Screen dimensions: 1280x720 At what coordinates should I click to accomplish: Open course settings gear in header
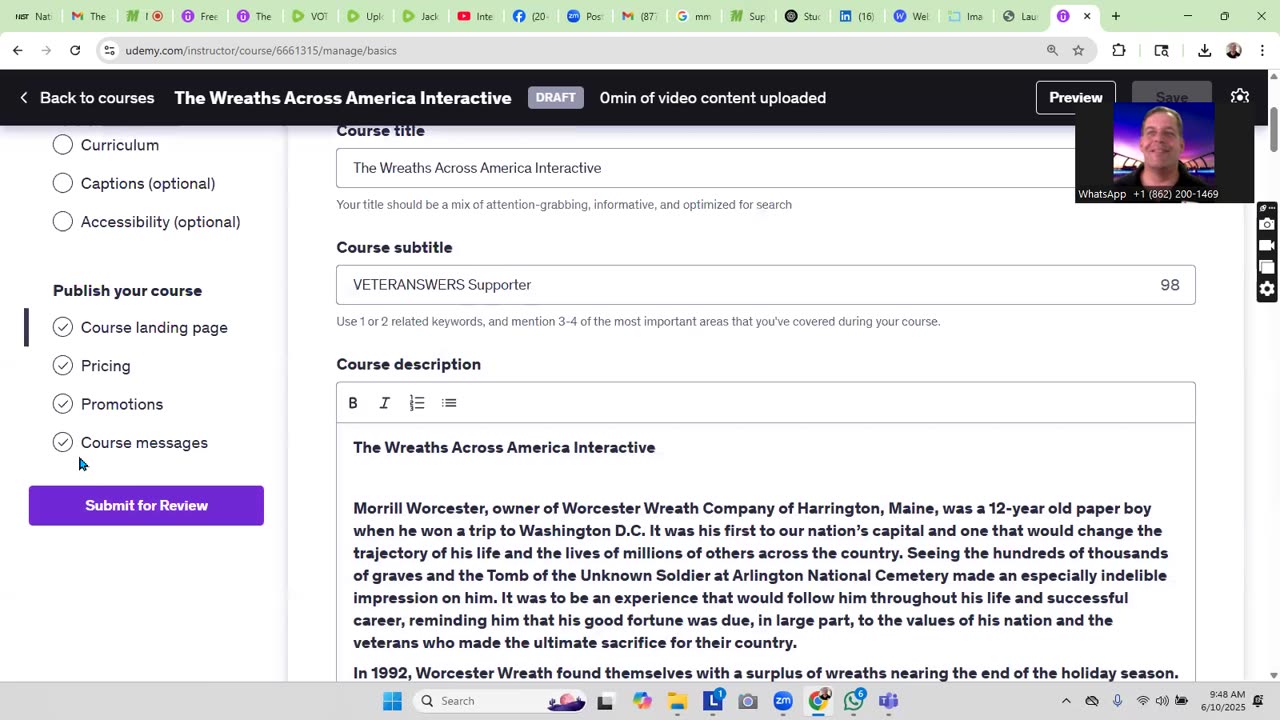click(x=1240, y=97)
